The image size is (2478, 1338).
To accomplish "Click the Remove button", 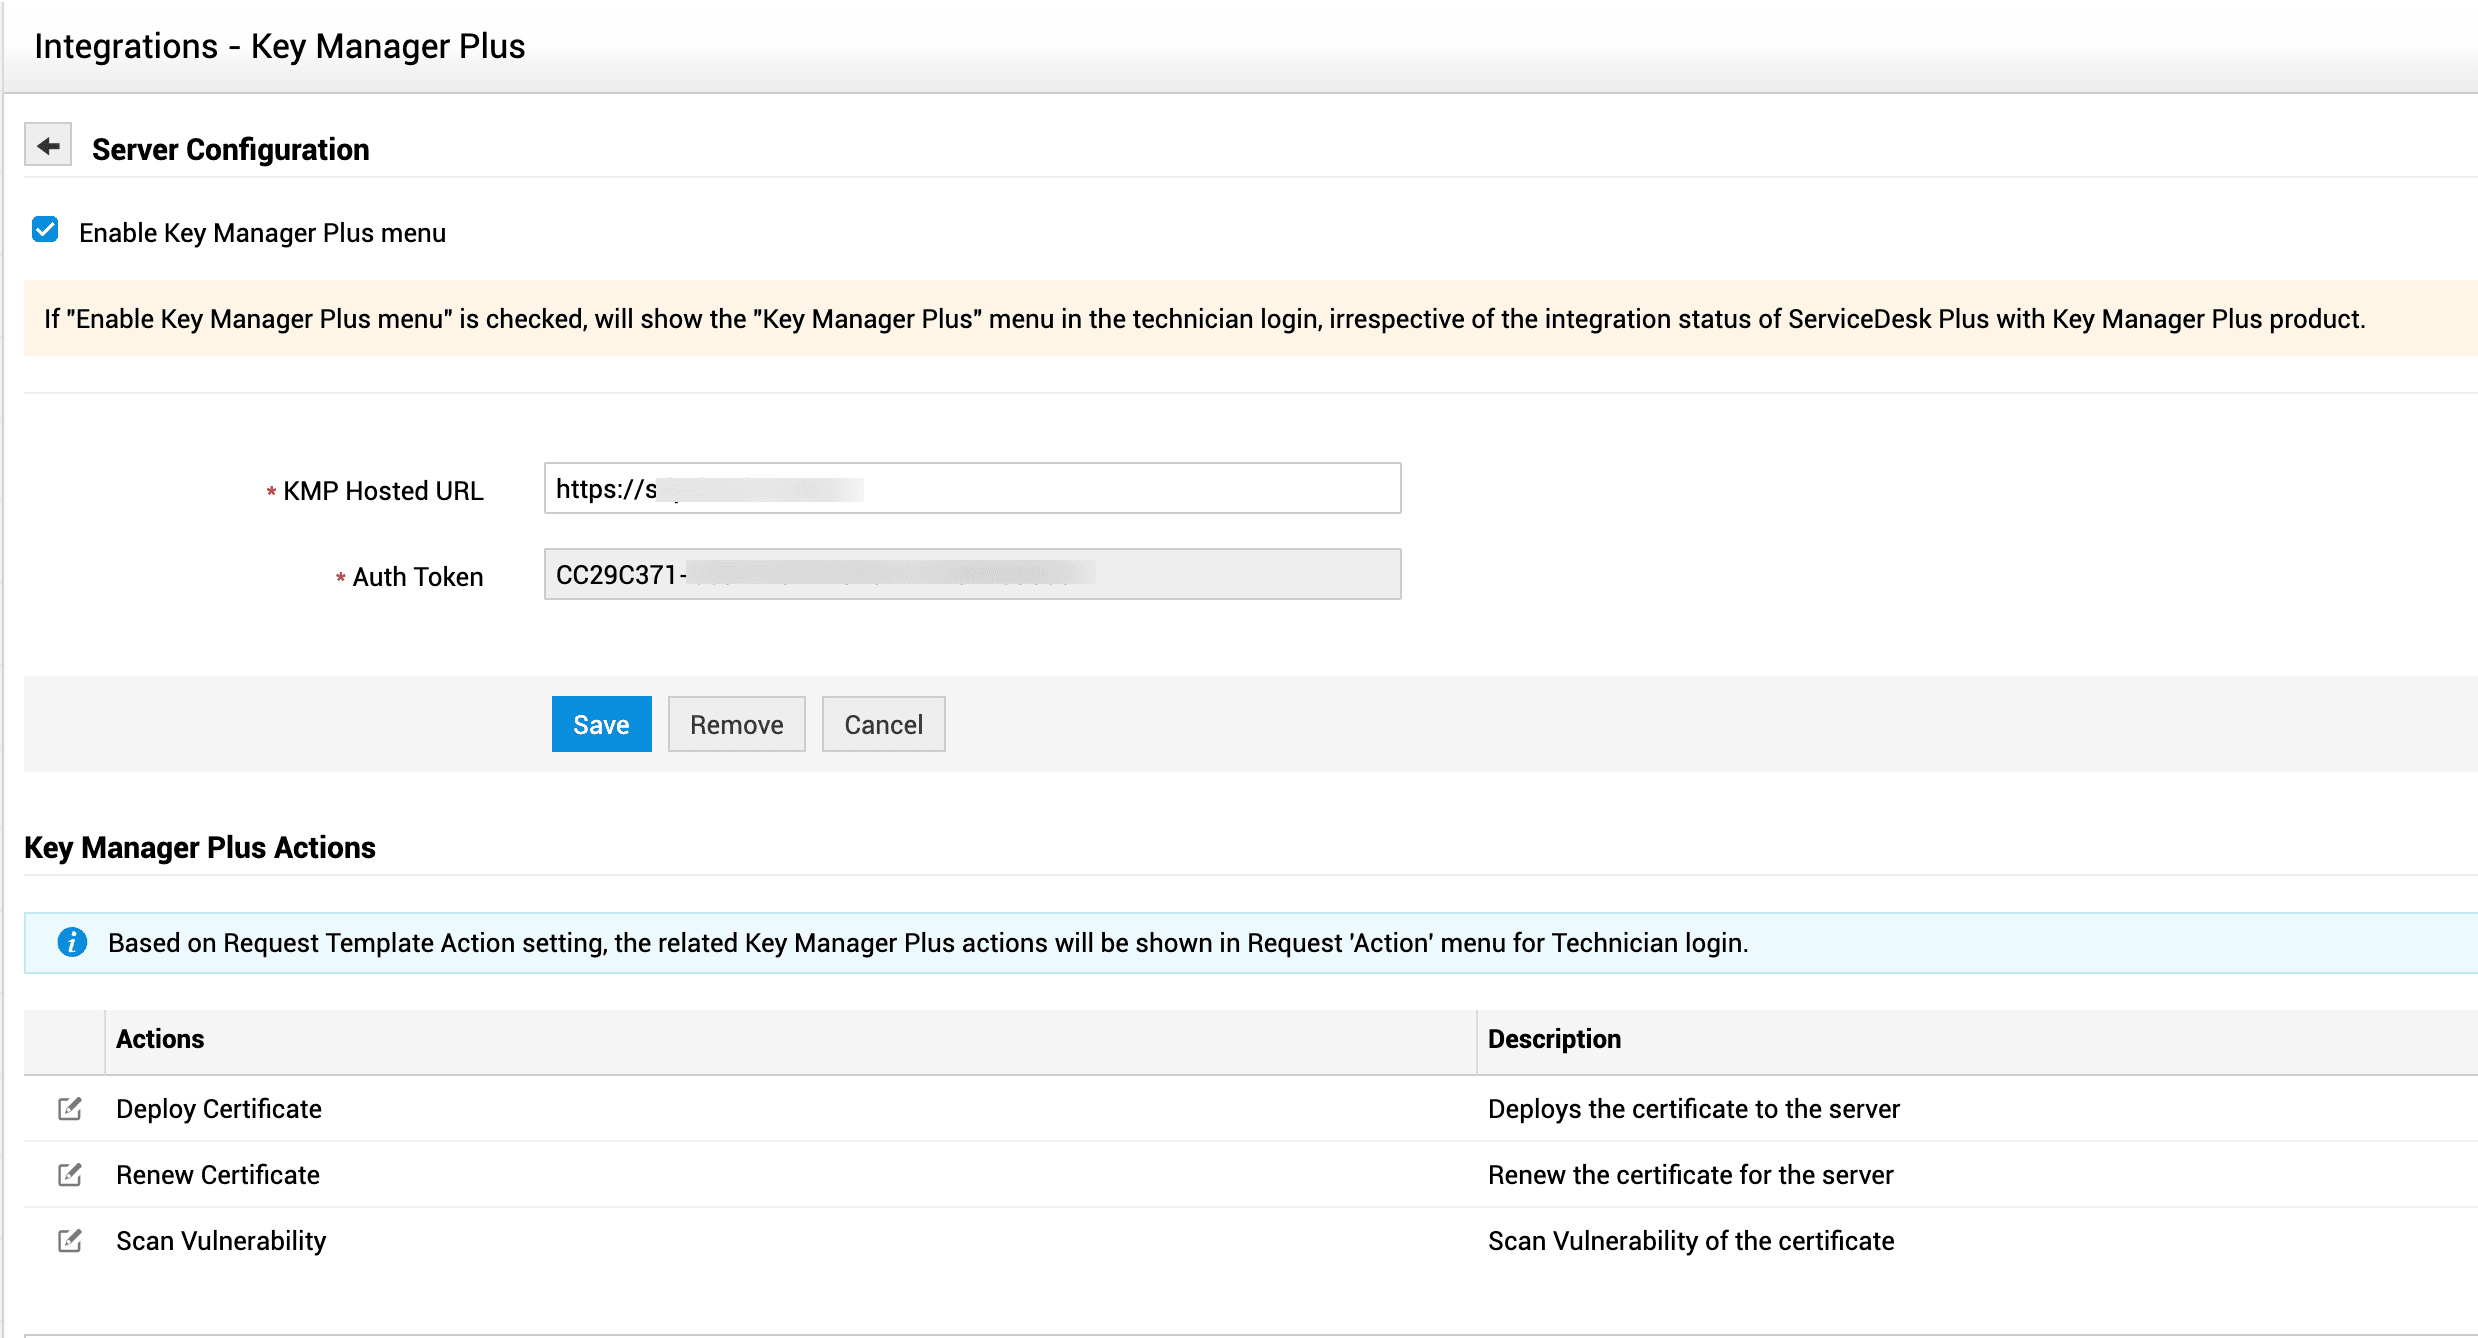I will (x=736, y=724).
